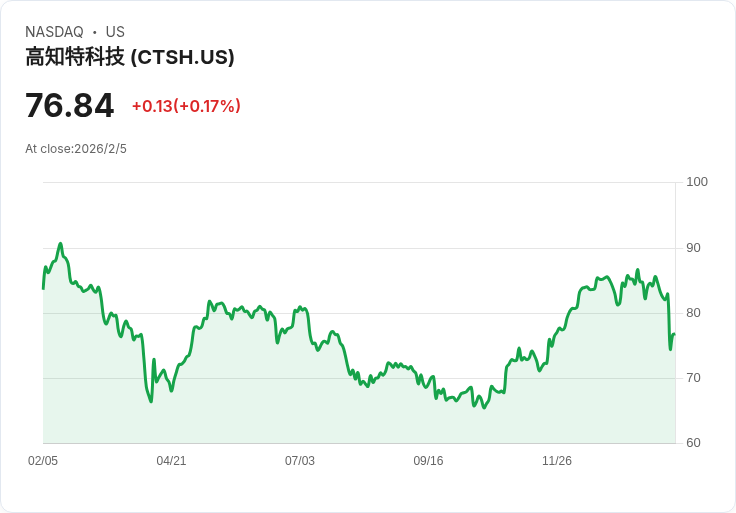Select the 09/16 date on x-axis
The height and width of the screenshot is (513, 736).
(428, 461)
